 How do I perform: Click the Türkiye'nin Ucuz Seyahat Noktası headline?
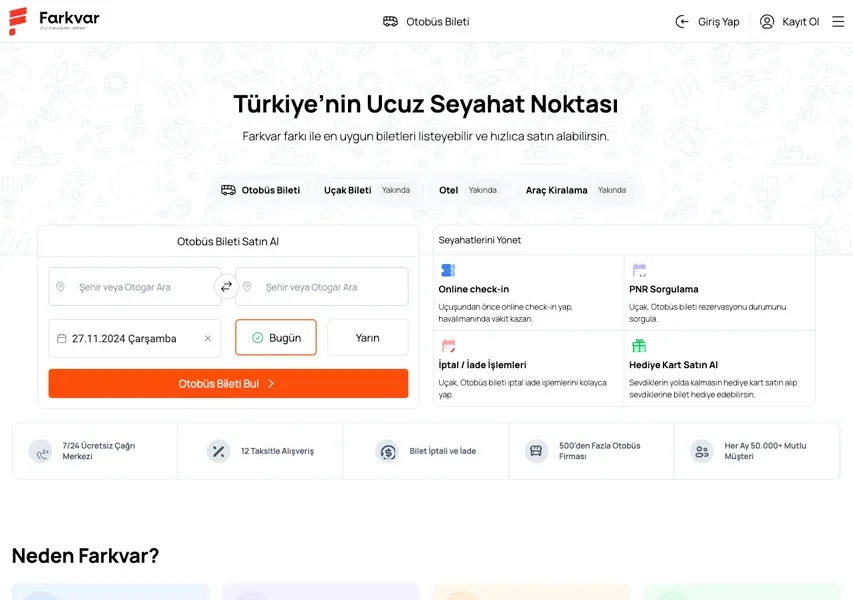pos(426,104)
